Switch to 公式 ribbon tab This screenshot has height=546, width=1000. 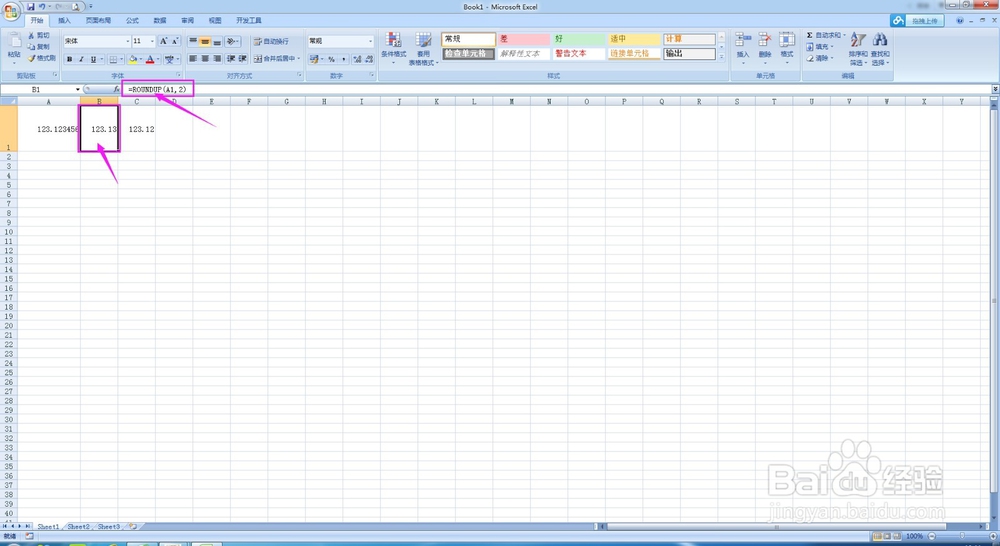point(132,20)
